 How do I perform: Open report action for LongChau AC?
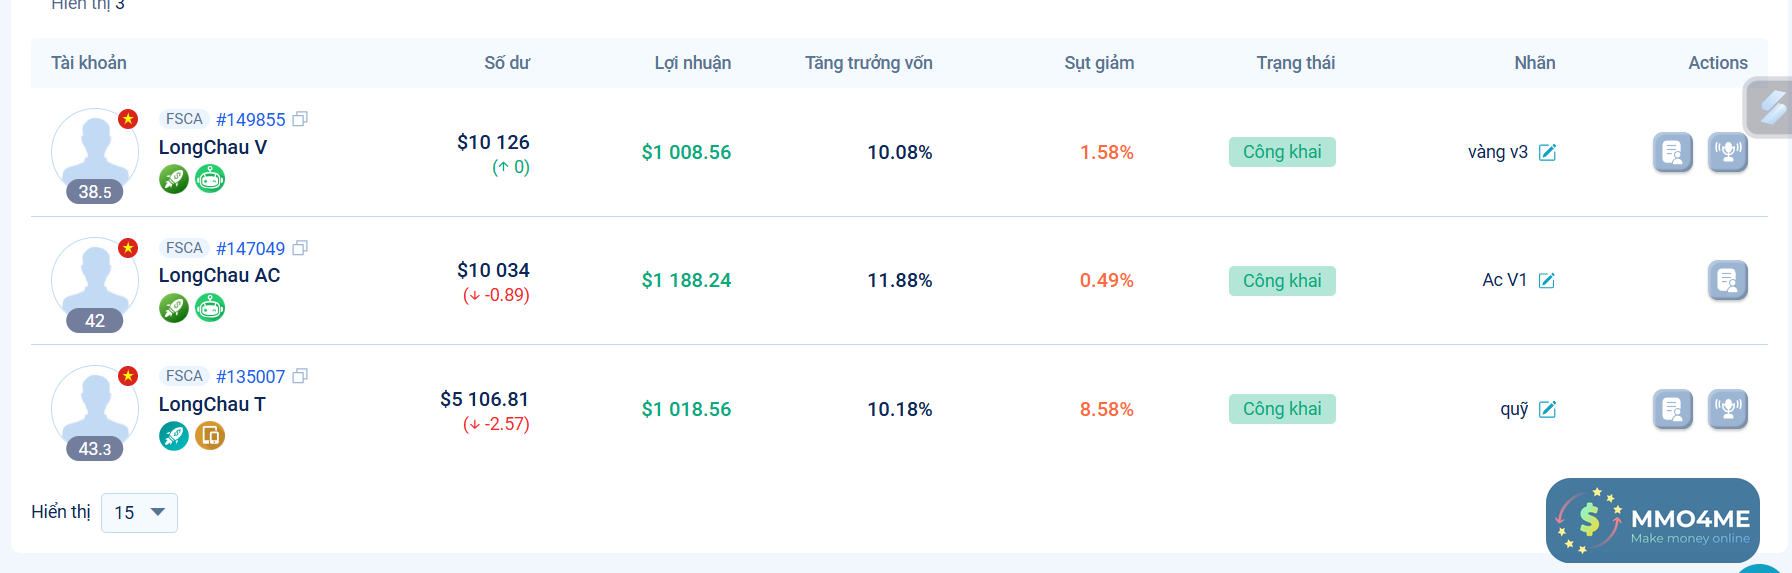(1727, 280)
